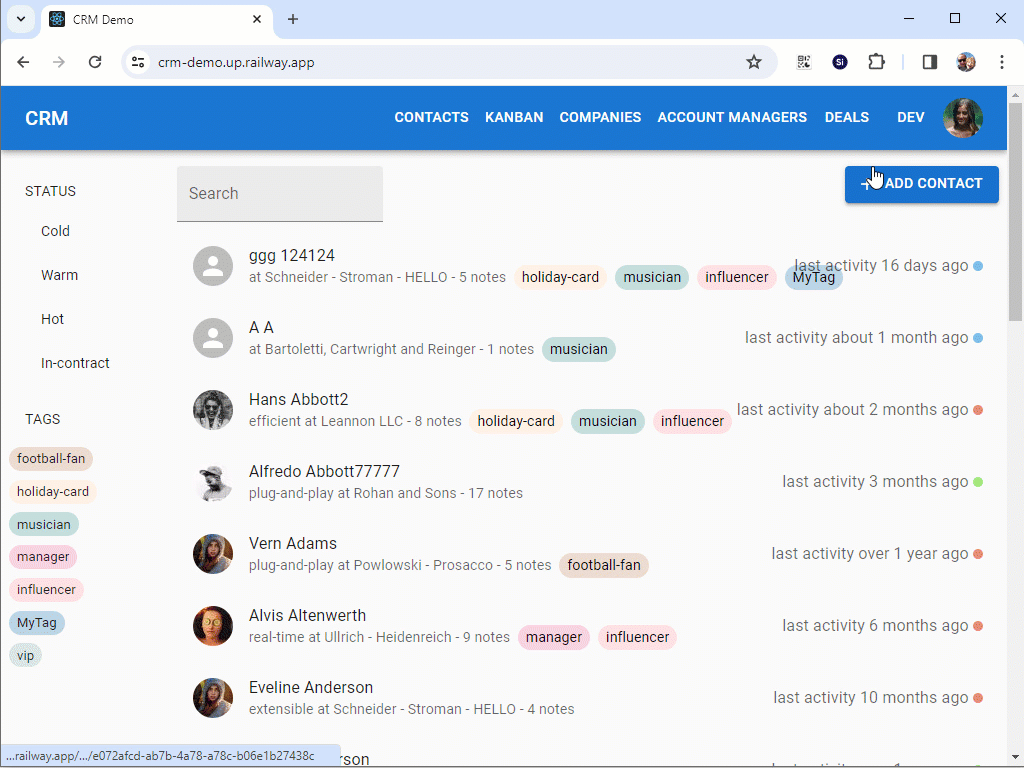Screen dimensions: 1024x768
Task: Click the placeholder avatar next to ggg 124124
Action: (x=213, y=265)
